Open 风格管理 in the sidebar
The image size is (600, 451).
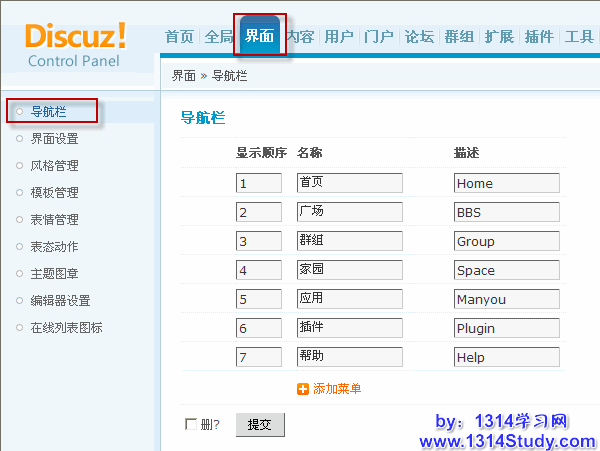54,166
